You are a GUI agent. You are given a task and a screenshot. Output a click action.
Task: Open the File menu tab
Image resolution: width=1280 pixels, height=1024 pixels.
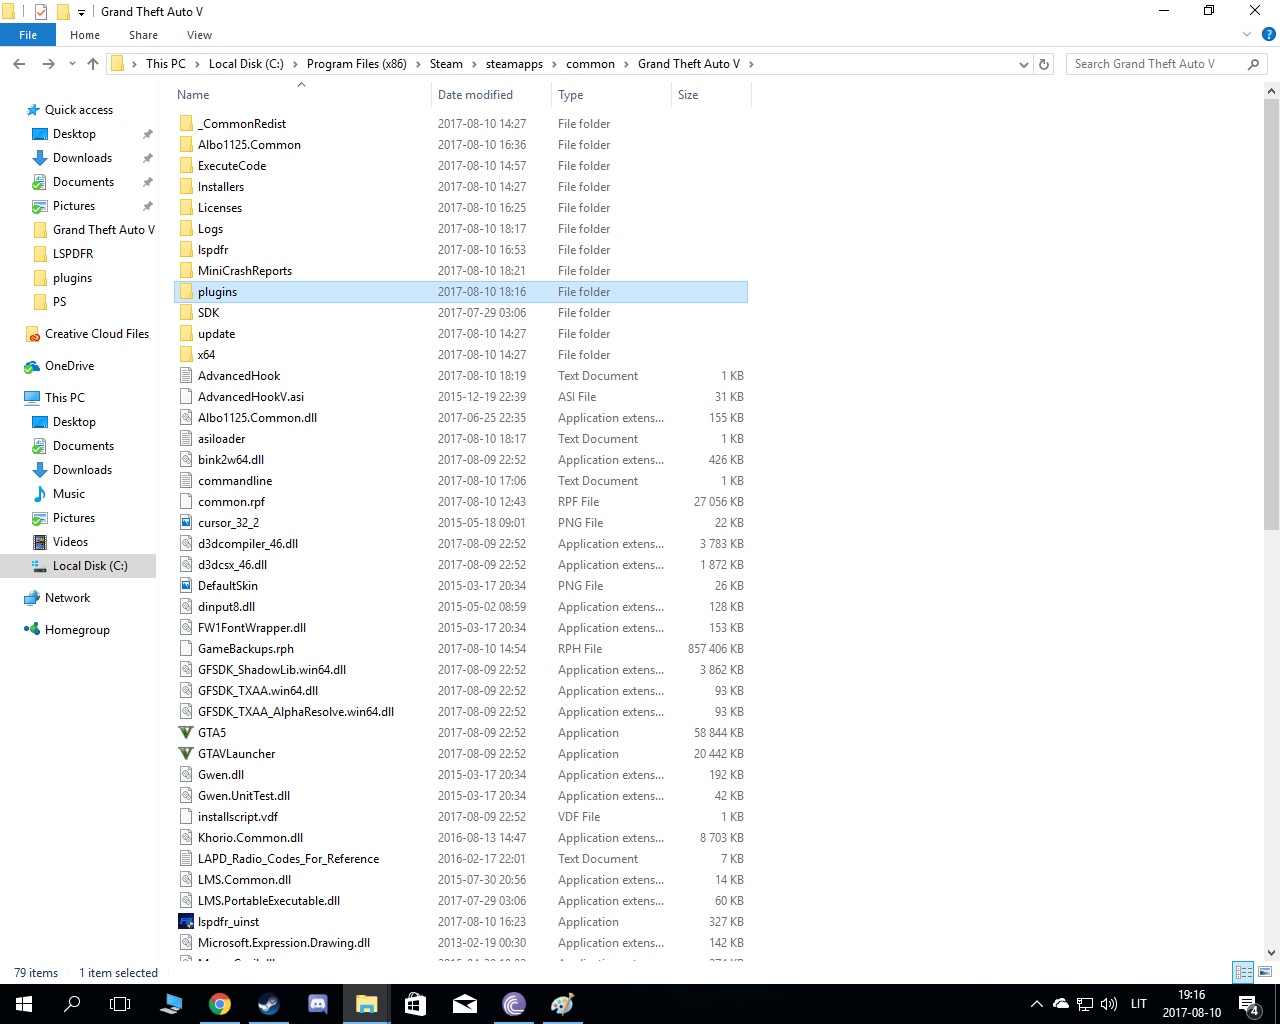[x=28, y=35]
